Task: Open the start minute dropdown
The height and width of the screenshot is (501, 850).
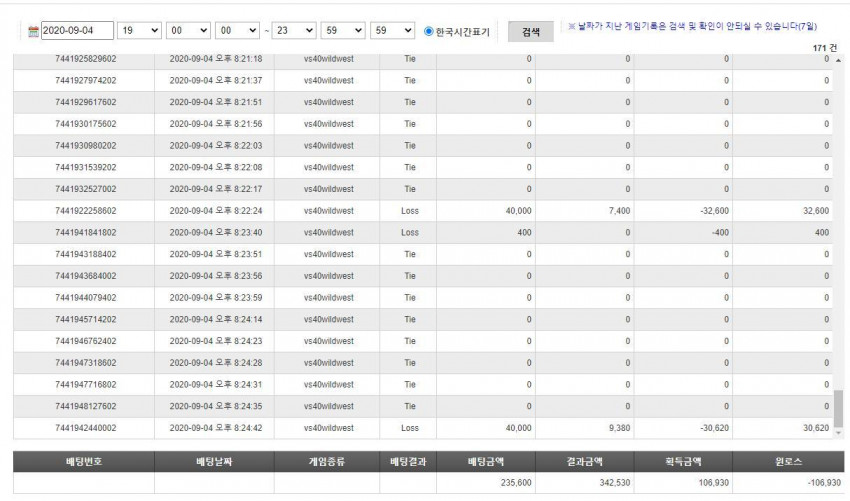Action: point(188,30)
